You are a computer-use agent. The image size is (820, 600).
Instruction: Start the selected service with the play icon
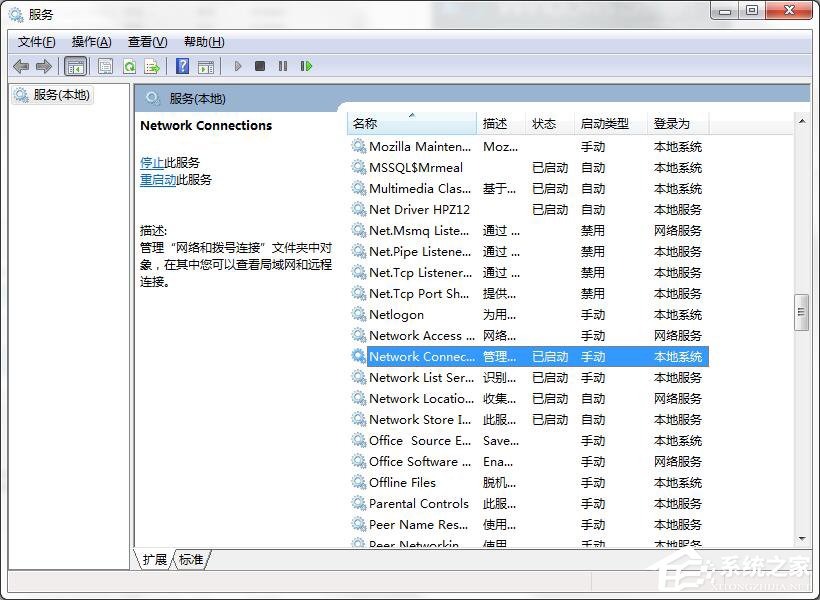pyautogui.click(x=238, y=66)
